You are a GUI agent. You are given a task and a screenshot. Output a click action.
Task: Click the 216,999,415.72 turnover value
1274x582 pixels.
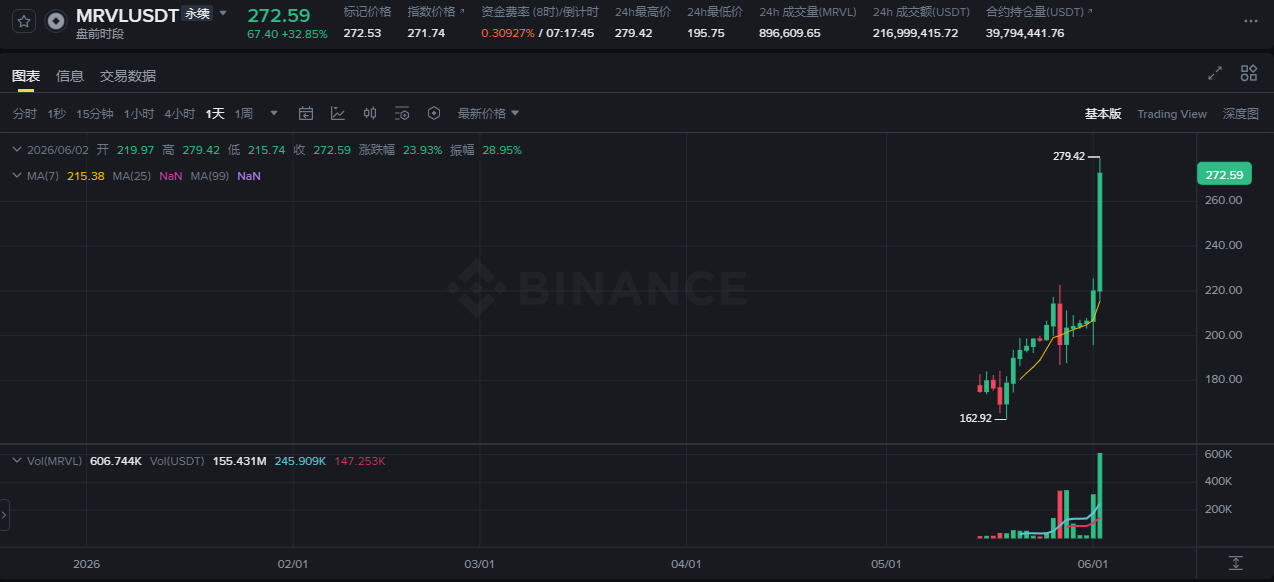pos(915,33)
